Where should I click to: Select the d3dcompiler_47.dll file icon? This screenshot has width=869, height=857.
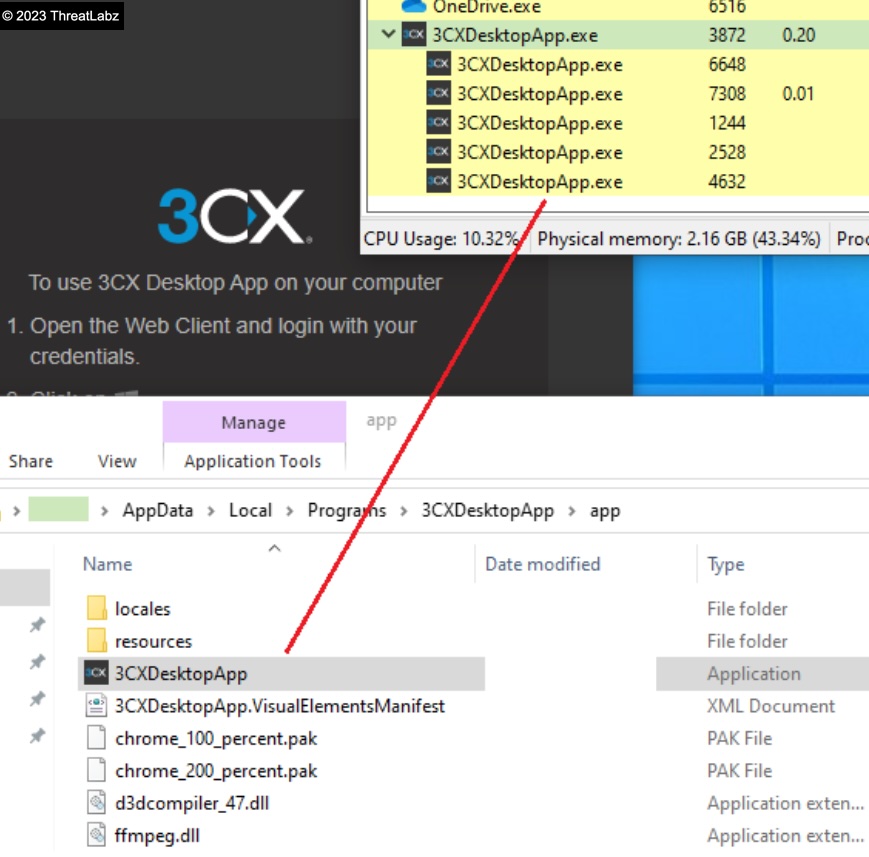click(x=96, y=802)
